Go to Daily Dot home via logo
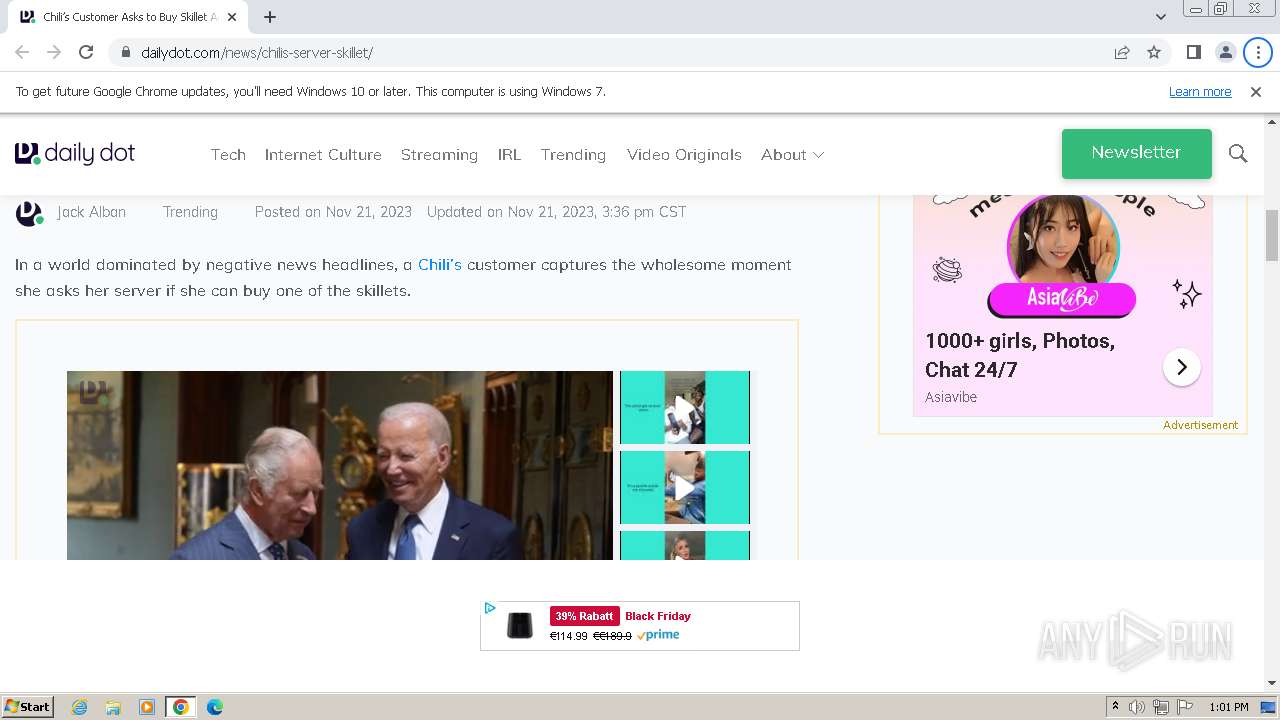Viewport: 1280px width, 720px height. coord(75,153)
